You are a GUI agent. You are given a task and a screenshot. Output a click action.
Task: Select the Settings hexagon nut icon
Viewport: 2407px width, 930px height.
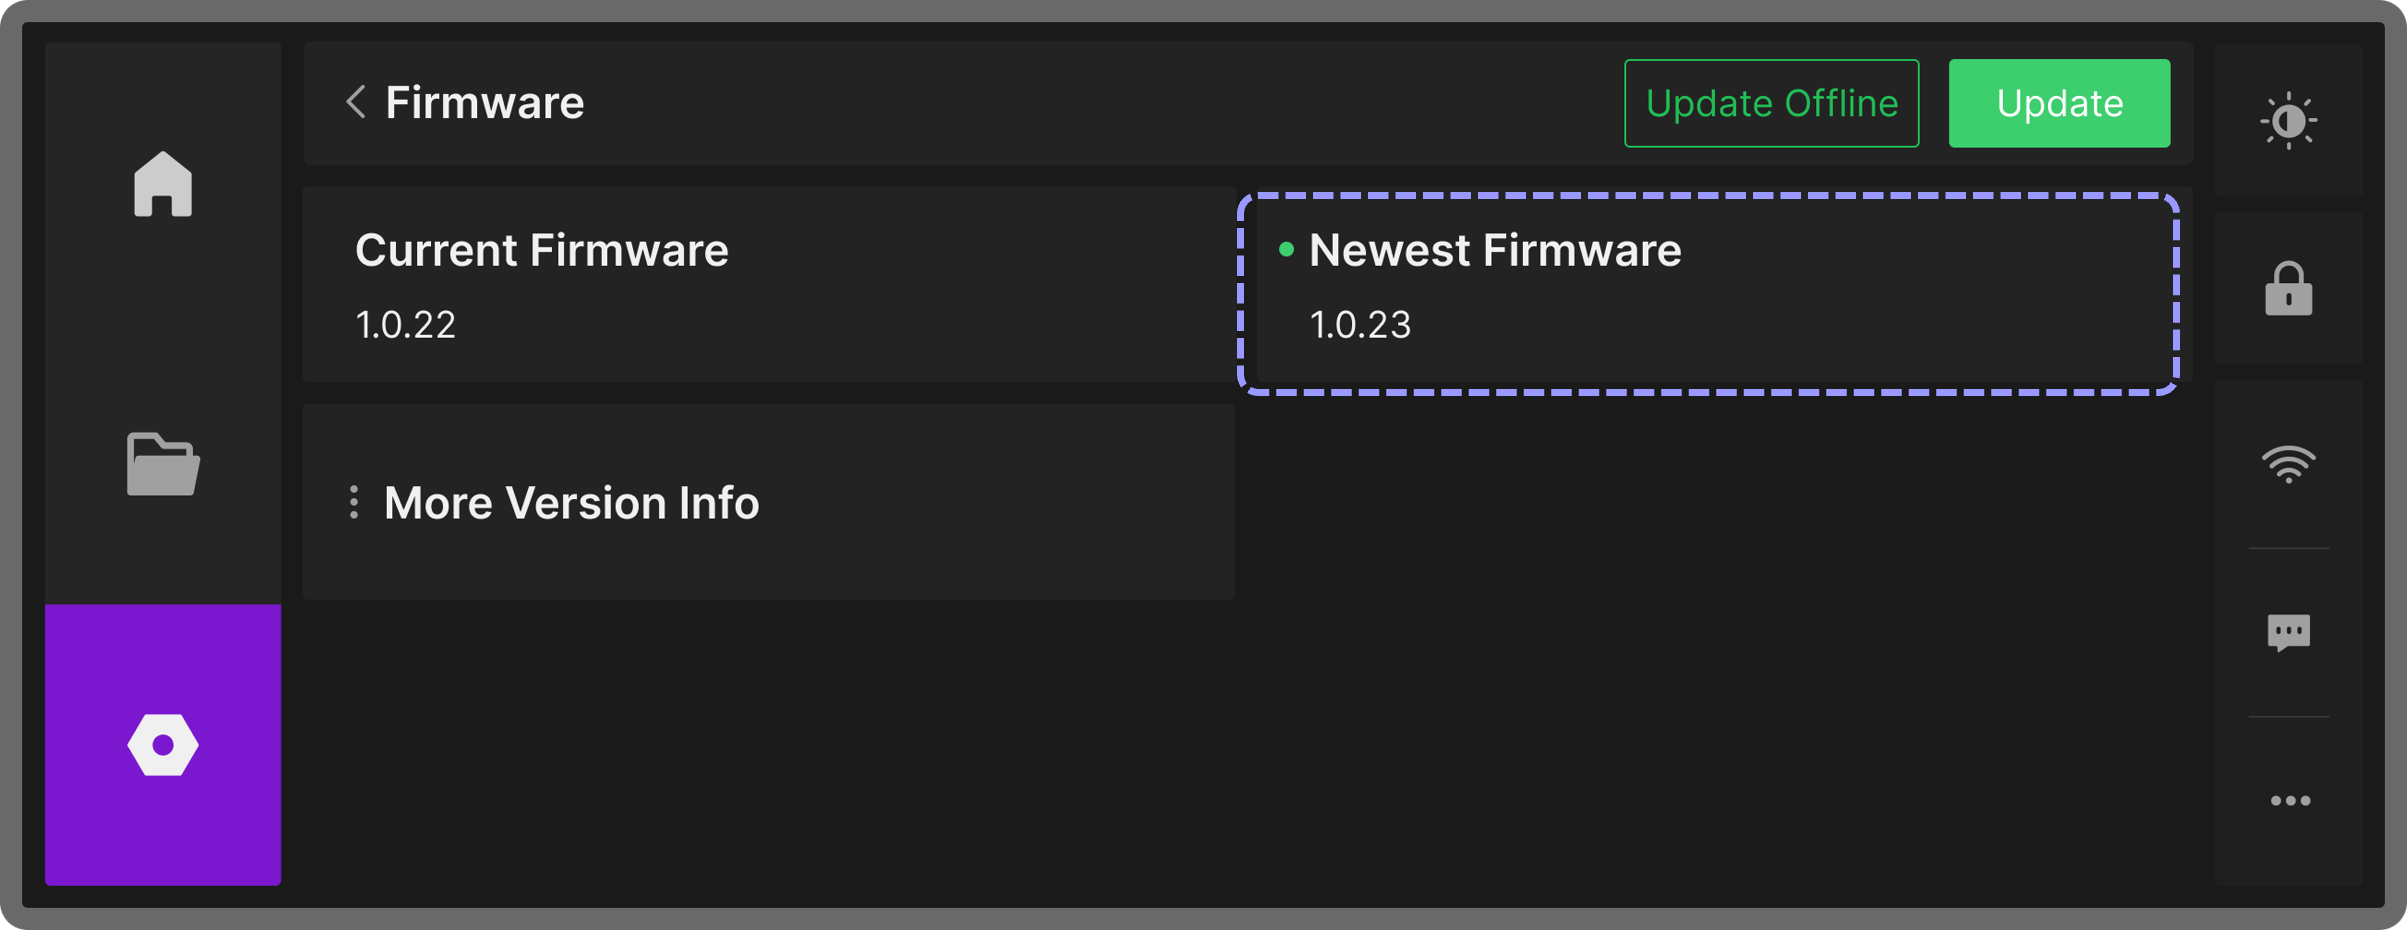click(x=163, y=745)
